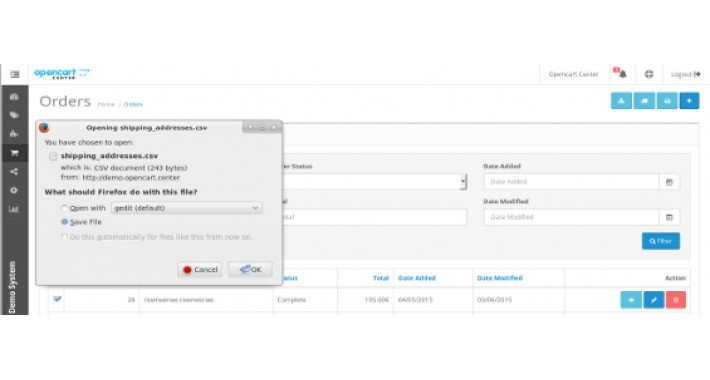Open the Dashboard sidebar icon

[14, 96]
